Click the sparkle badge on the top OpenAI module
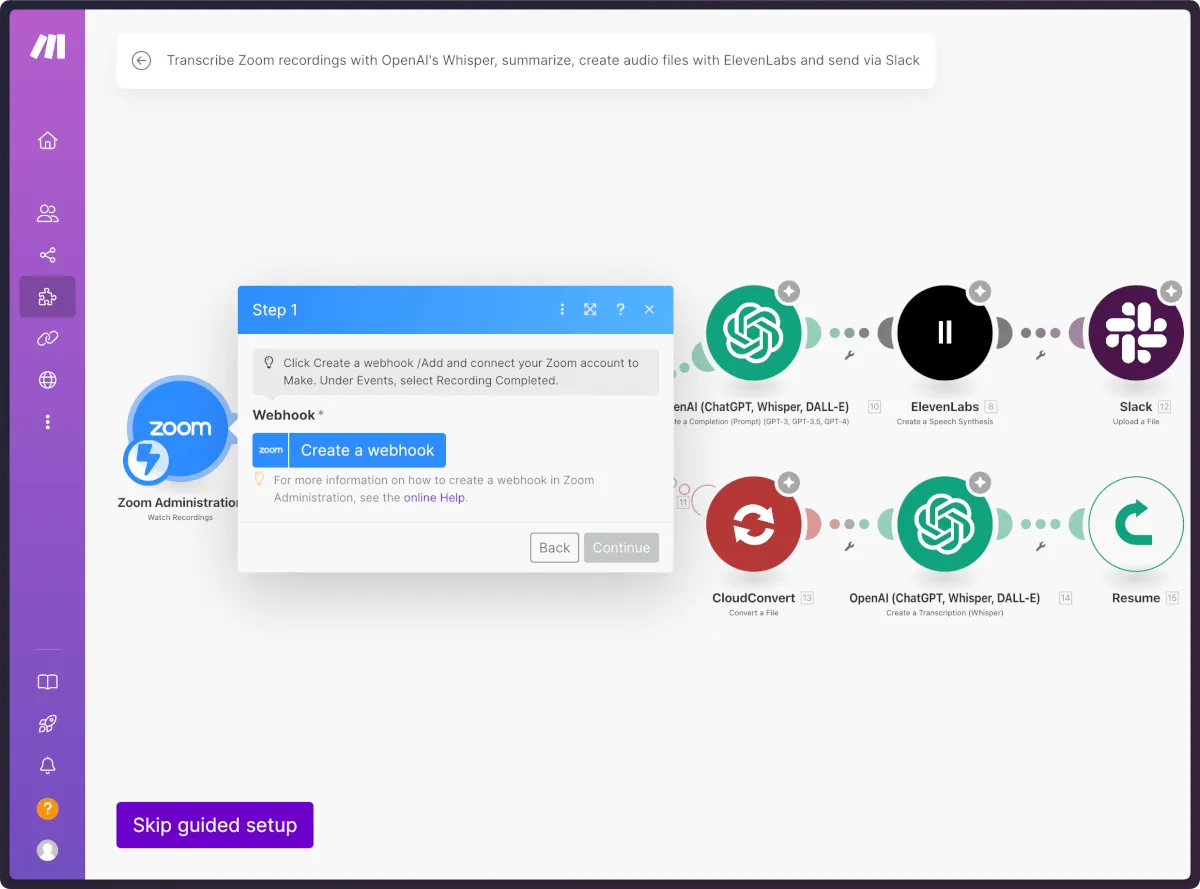 tap(789, 291)
